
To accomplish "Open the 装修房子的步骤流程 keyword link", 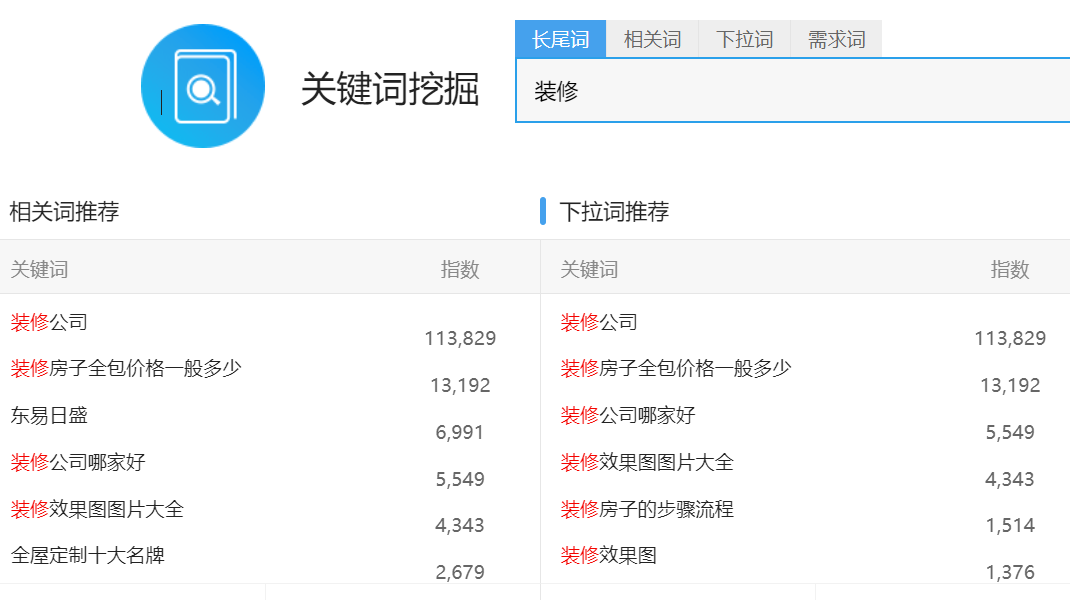I will 648,509.
